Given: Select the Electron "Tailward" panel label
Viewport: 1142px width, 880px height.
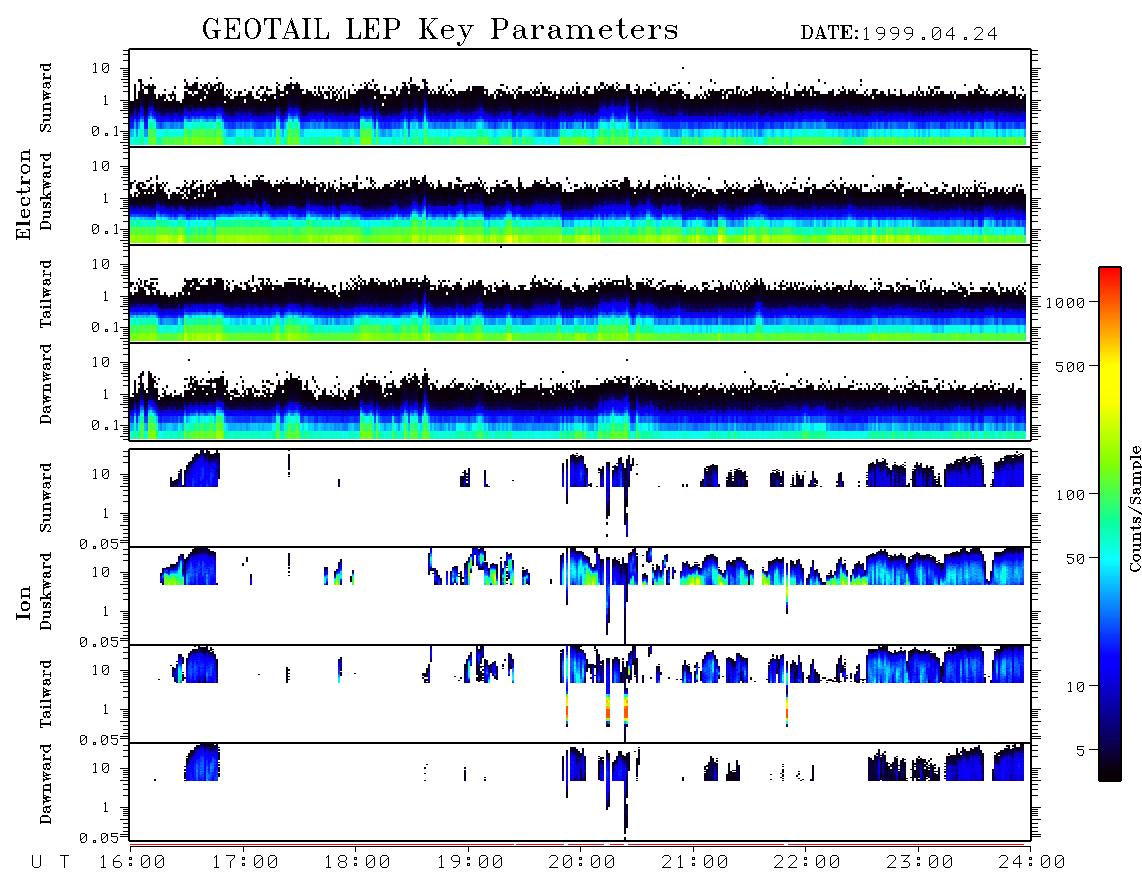Looking at the screenshot, I should pyautogui.click(x=46, y=294).
